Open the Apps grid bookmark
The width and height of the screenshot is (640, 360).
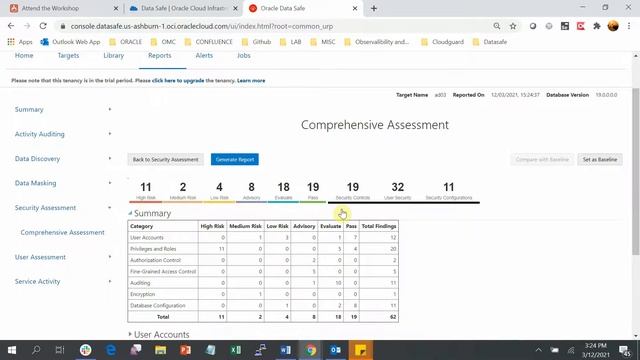pyautogui.click(x=20, y=42)
